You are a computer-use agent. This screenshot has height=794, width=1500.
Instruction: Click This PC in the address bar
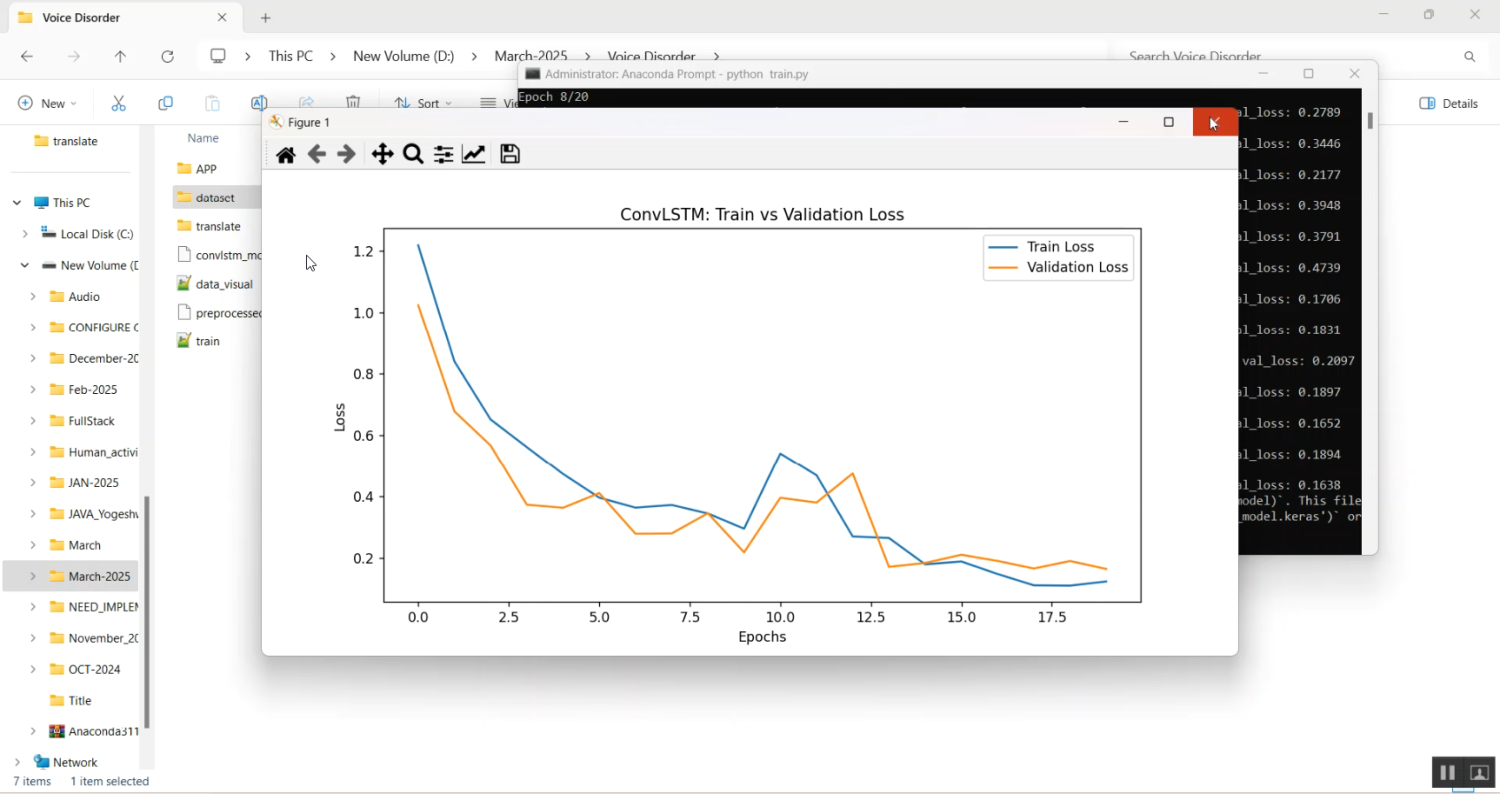(x=290, y=56)
